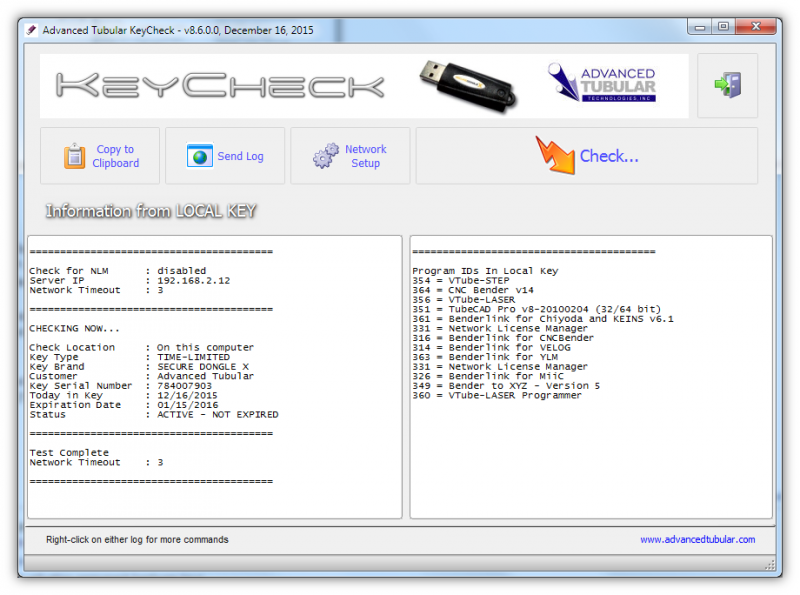
Task: Click 'Customer : Advanced Tubular' line
Action: pyautogui.click(x=141, y=376)
